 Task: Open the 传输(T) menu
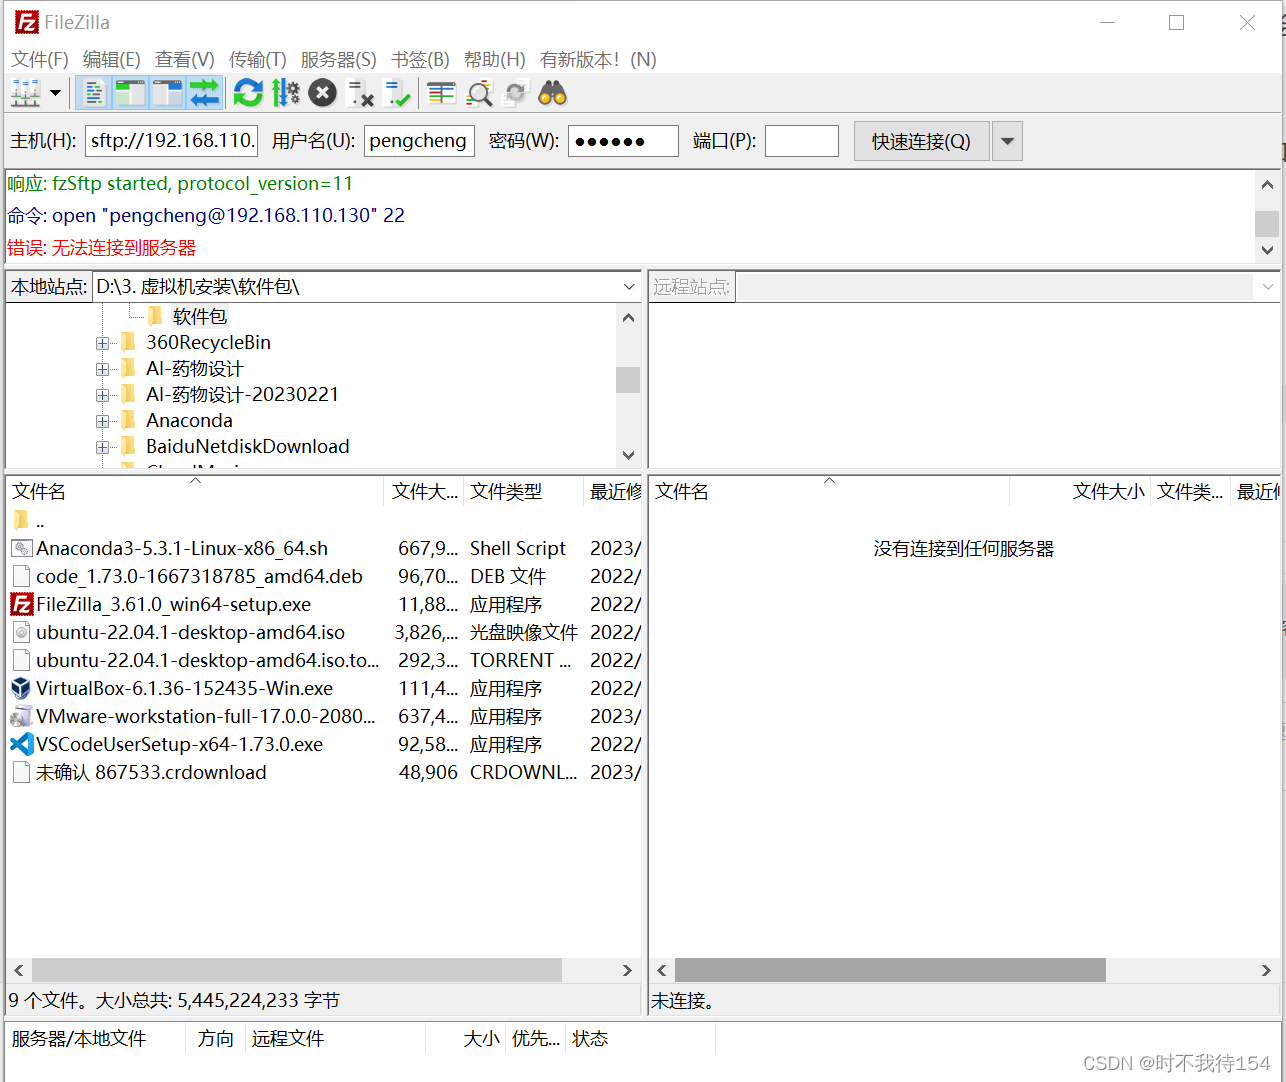257,60
